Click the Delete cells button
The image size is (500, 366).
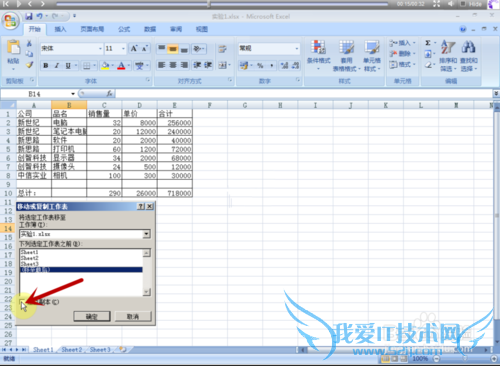(x=402, y=54)
